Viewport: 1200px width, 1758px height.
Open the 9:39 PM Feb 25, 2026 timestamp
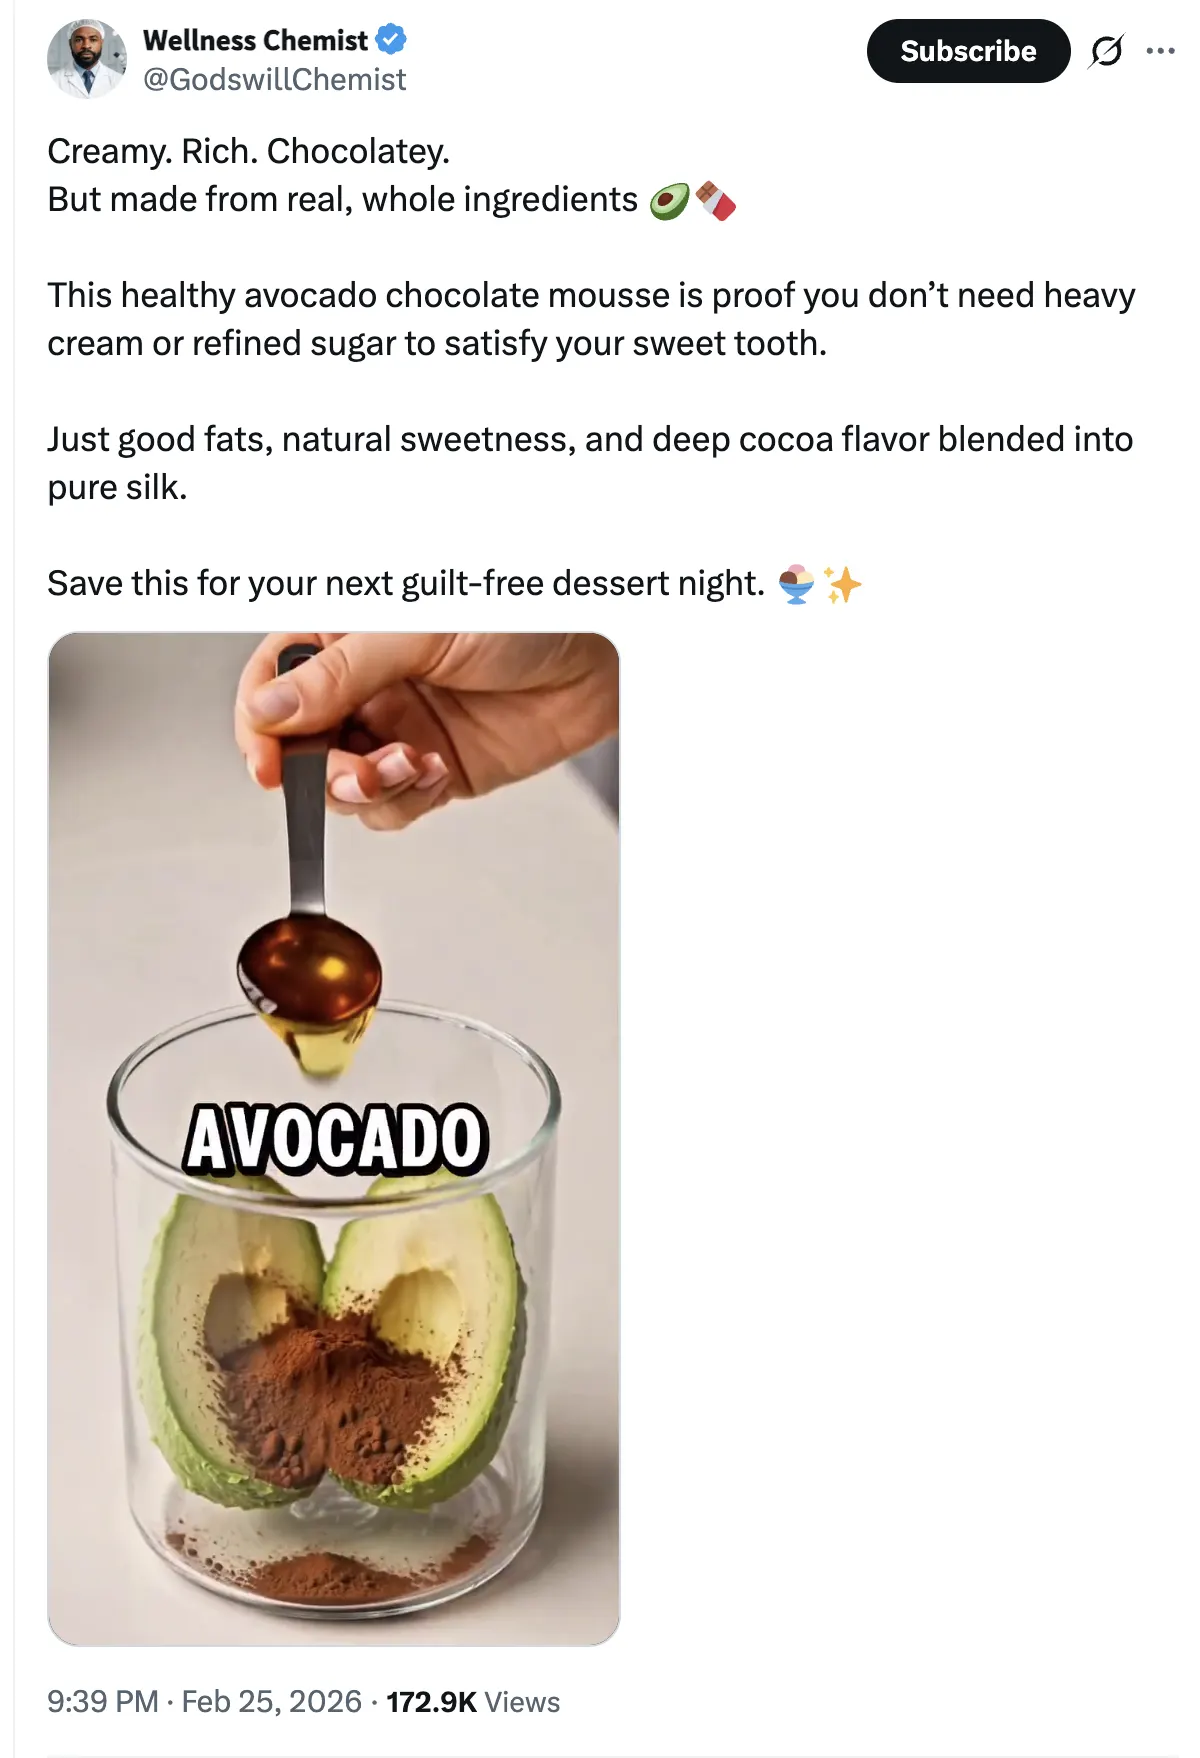point(204,1701)
